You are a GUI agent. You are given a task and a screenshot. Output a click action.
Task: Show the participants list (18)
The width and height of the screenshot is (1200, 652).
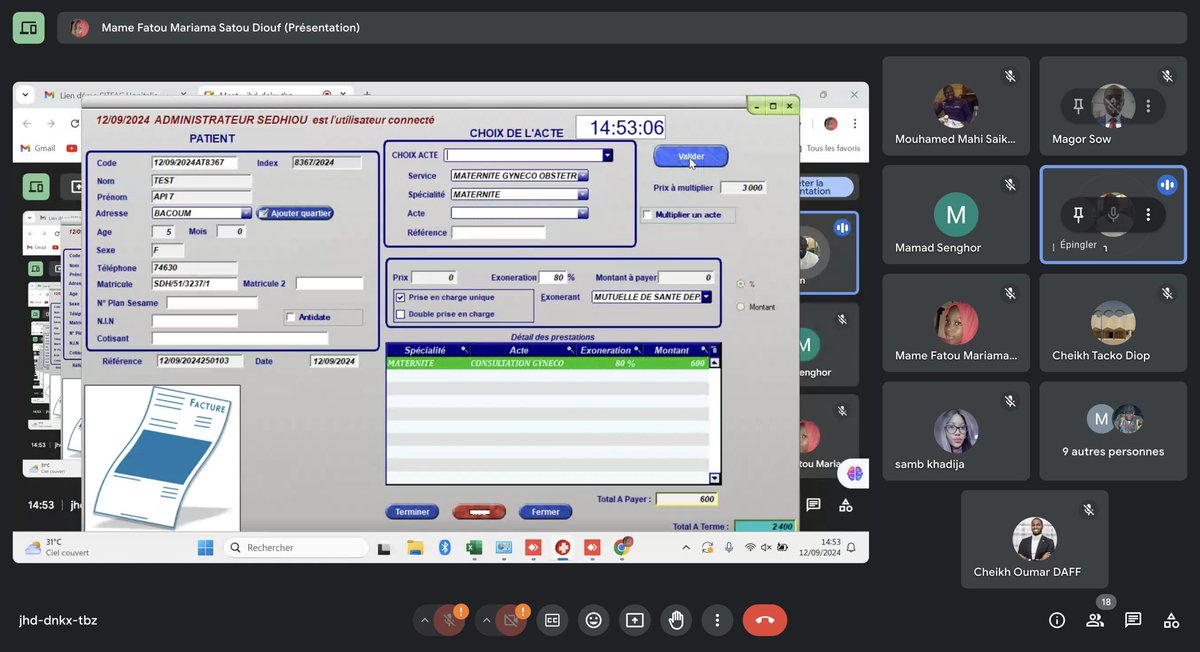coord(1095,620)
